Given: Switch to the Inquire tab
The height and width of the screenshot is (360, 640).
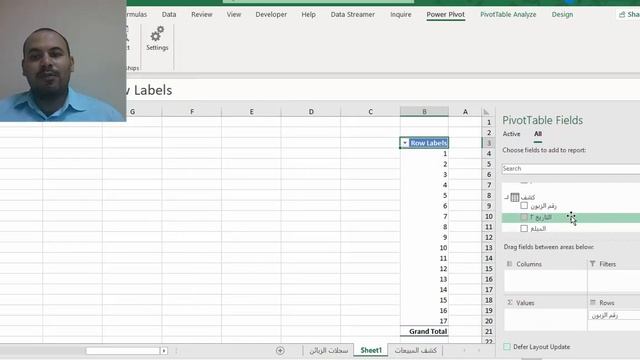Looking at the screenshot, I should [401, 14].
